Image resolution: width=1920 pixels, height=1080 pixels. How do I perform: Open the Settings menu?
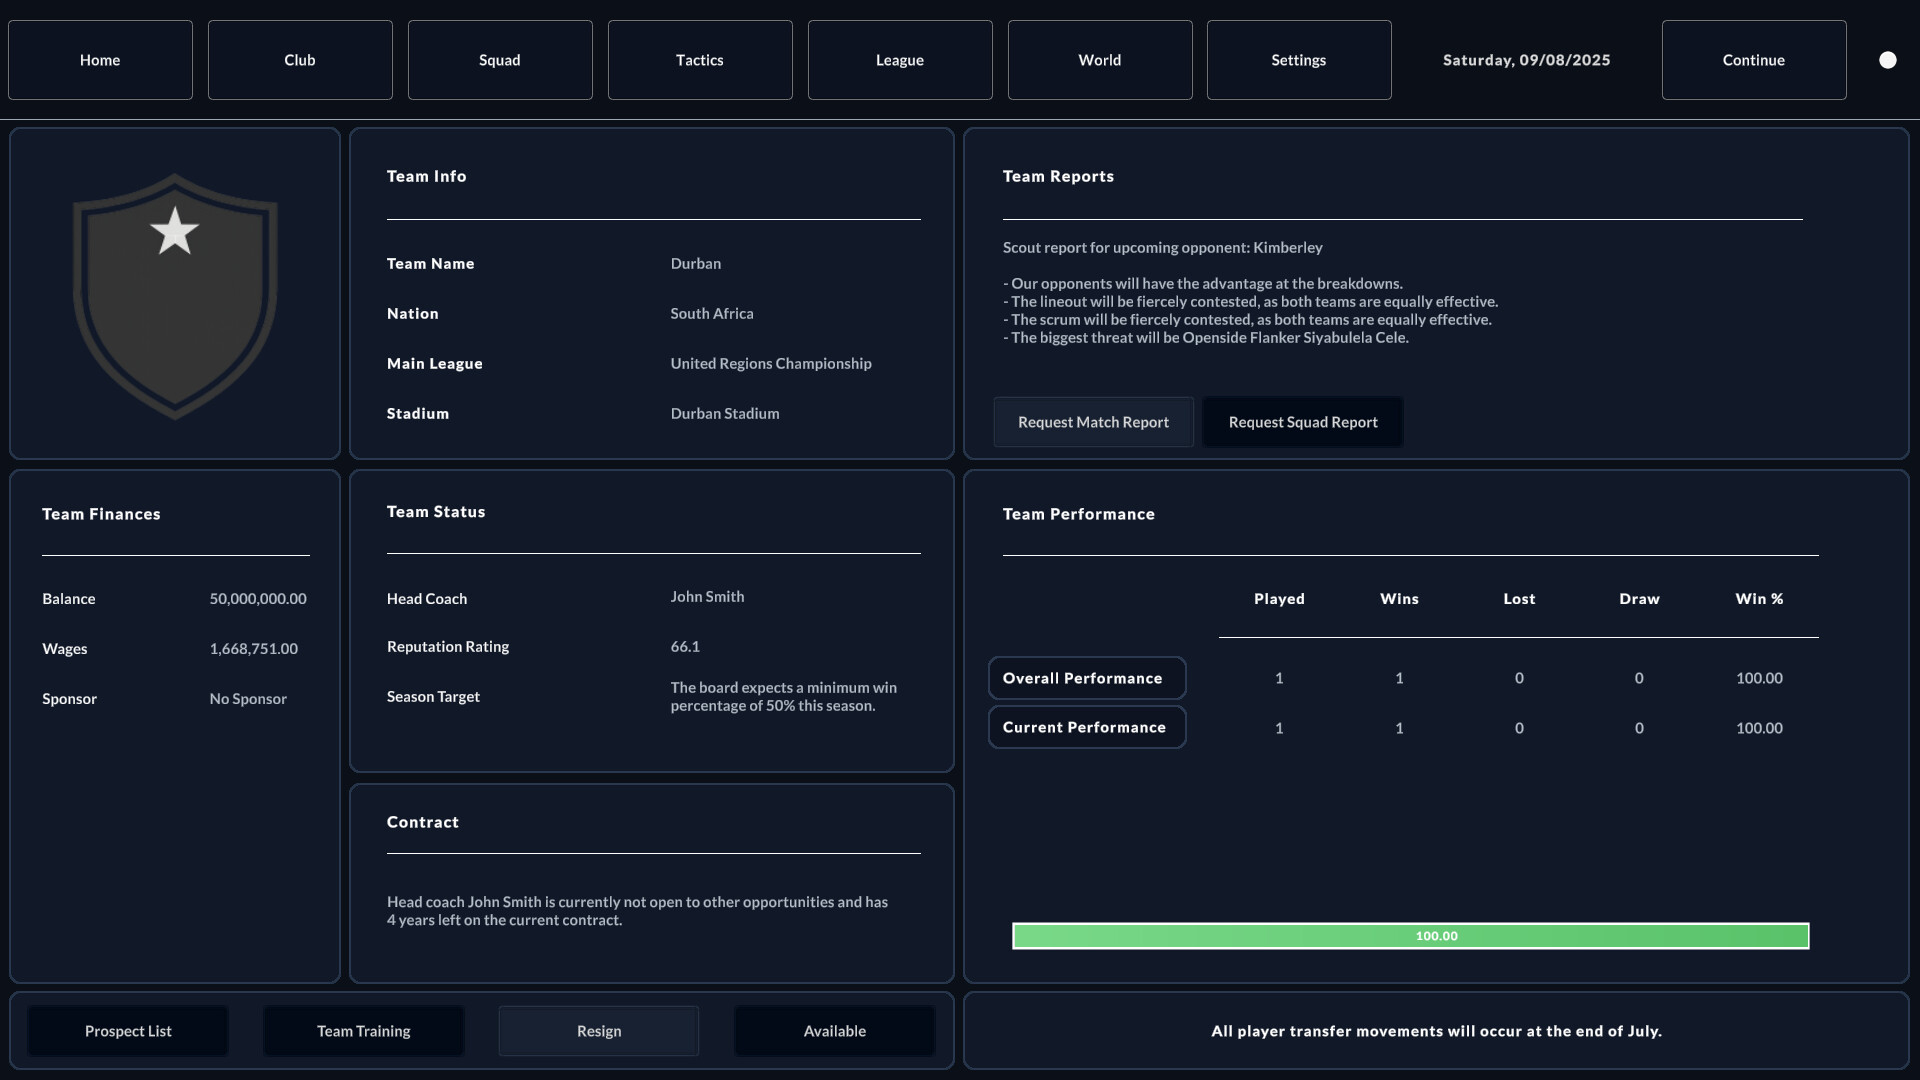(1299, 60)
